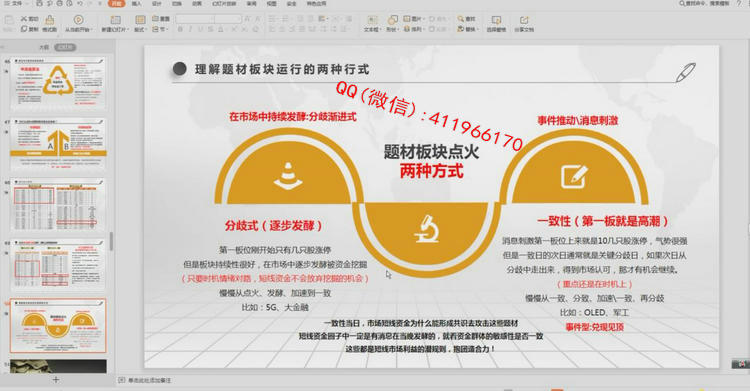The width and height of the screenshot is (750, 391).
Task: Toggle Italic formatting button
Action: (x=190, y=29)
